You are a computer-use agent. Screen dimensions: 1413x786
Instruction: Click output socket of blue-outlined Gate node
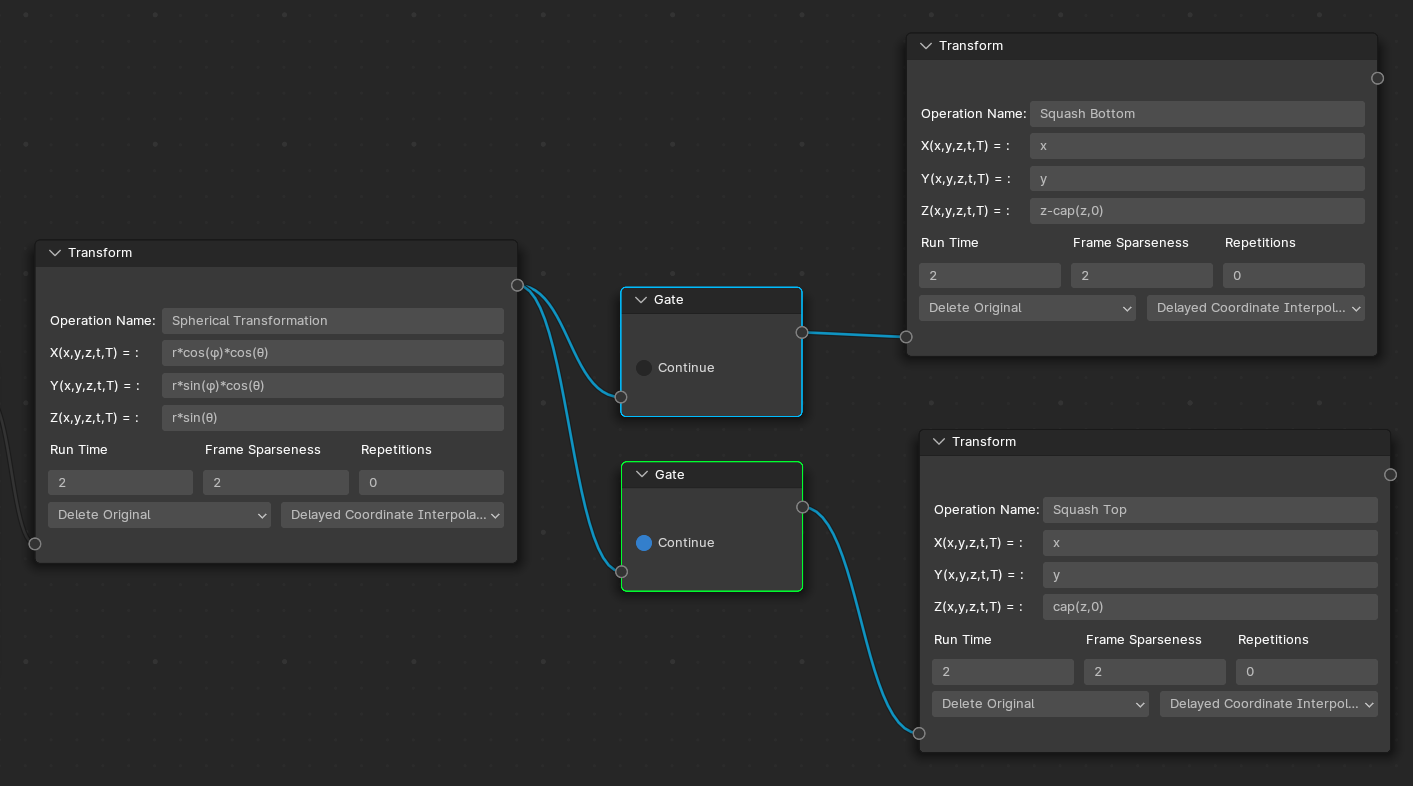click(802, 332)
